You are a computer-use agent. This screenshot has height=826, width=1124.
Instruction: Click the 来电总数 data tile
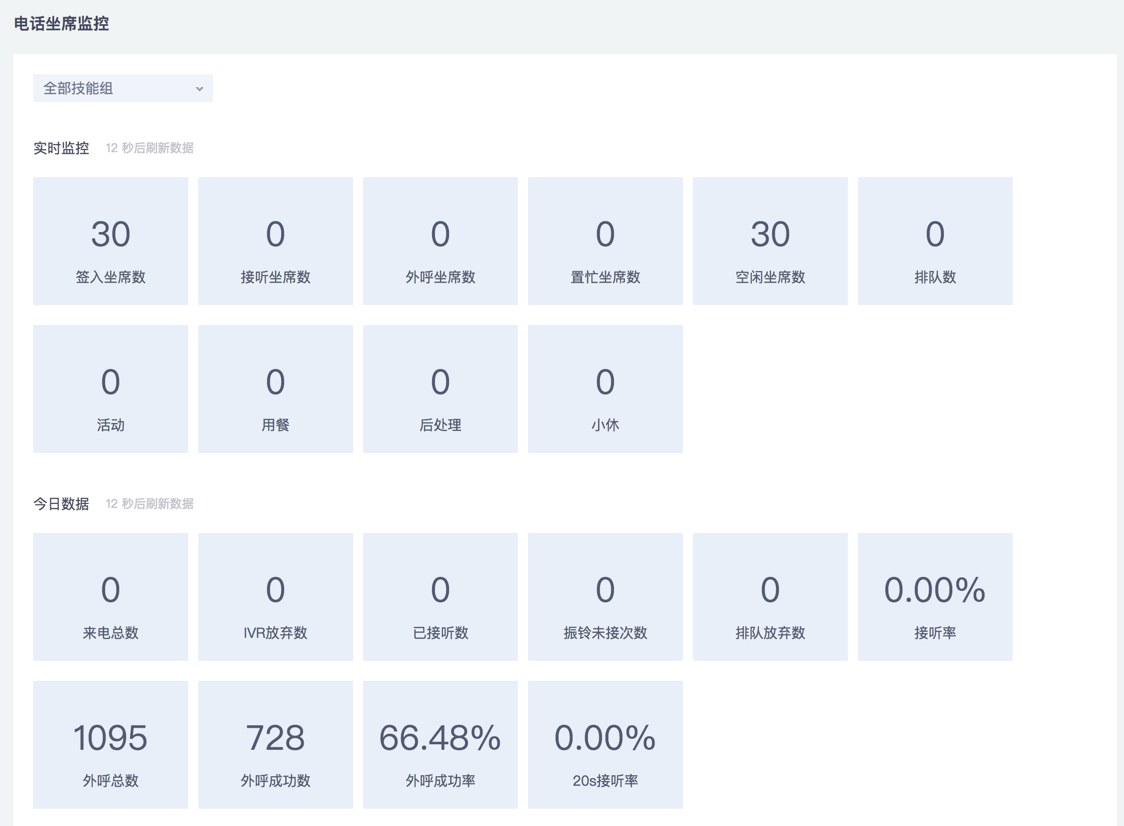click(x=110, y=597)
